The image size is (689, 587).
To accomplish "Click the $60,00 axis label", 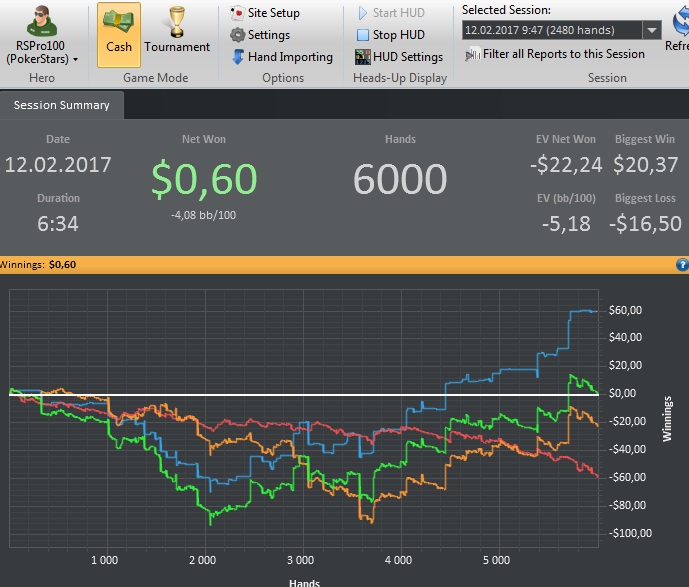I will pos(625,310).
